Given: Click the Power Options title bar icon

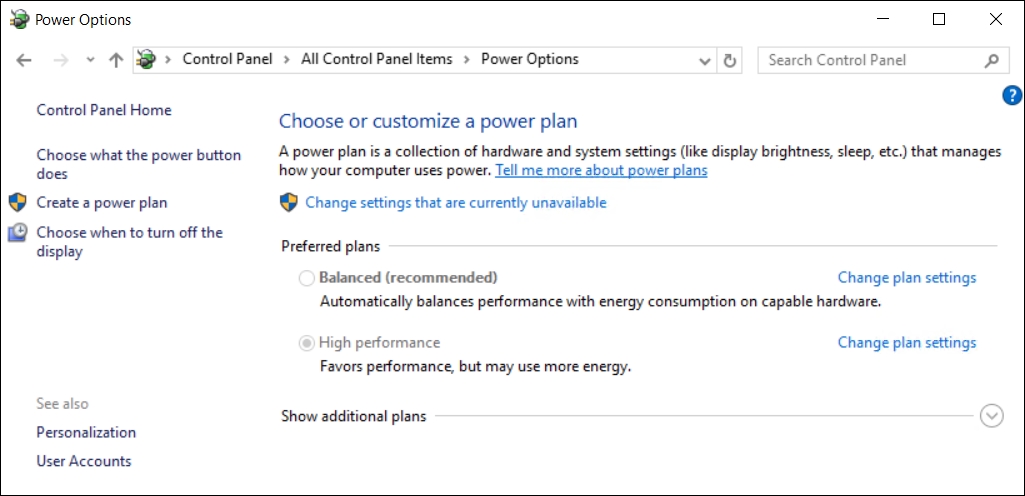Looking at the screenshot, I should pos(19,19).
